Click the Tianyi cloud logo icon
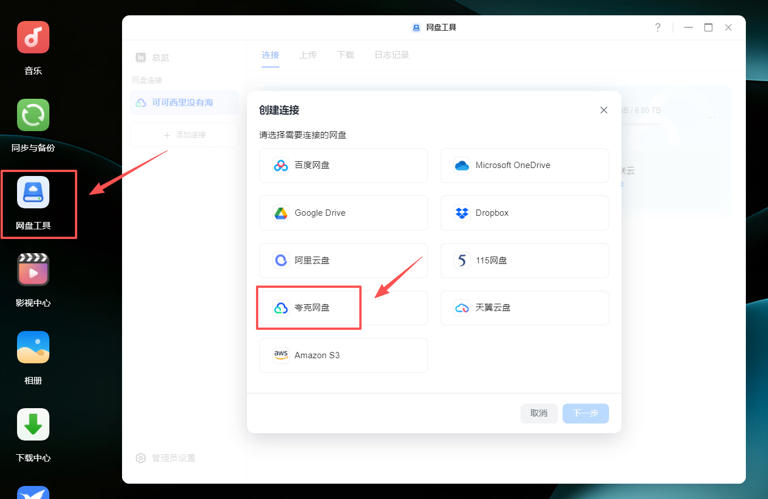 (x=462, y=308)
